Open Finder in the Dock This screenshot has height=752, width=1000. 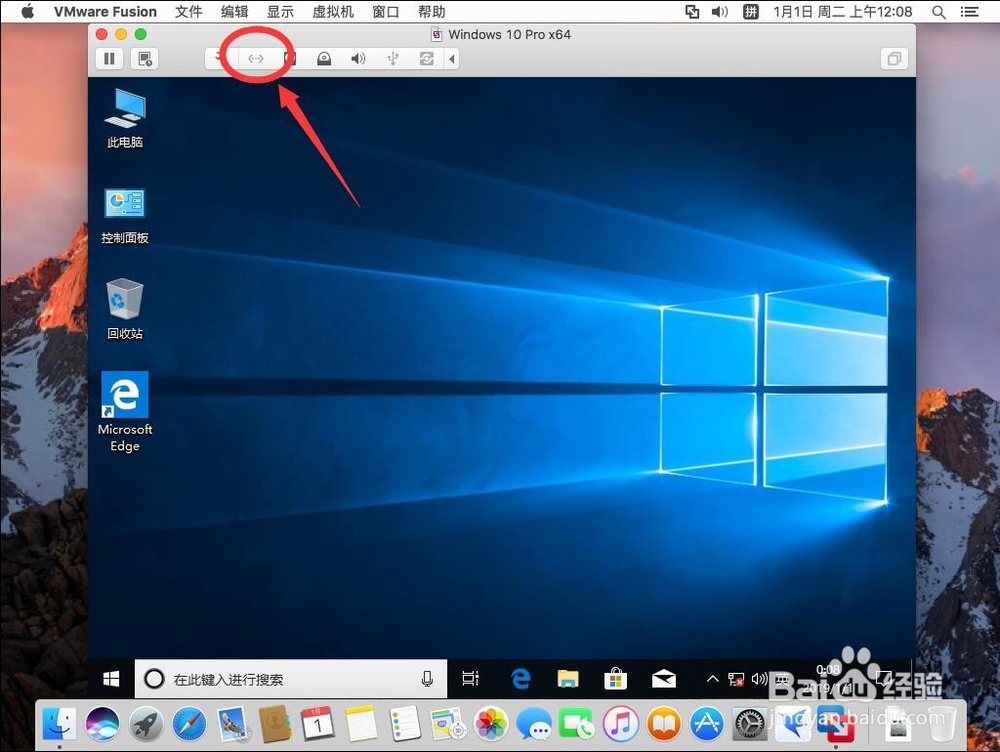point(59,724)
